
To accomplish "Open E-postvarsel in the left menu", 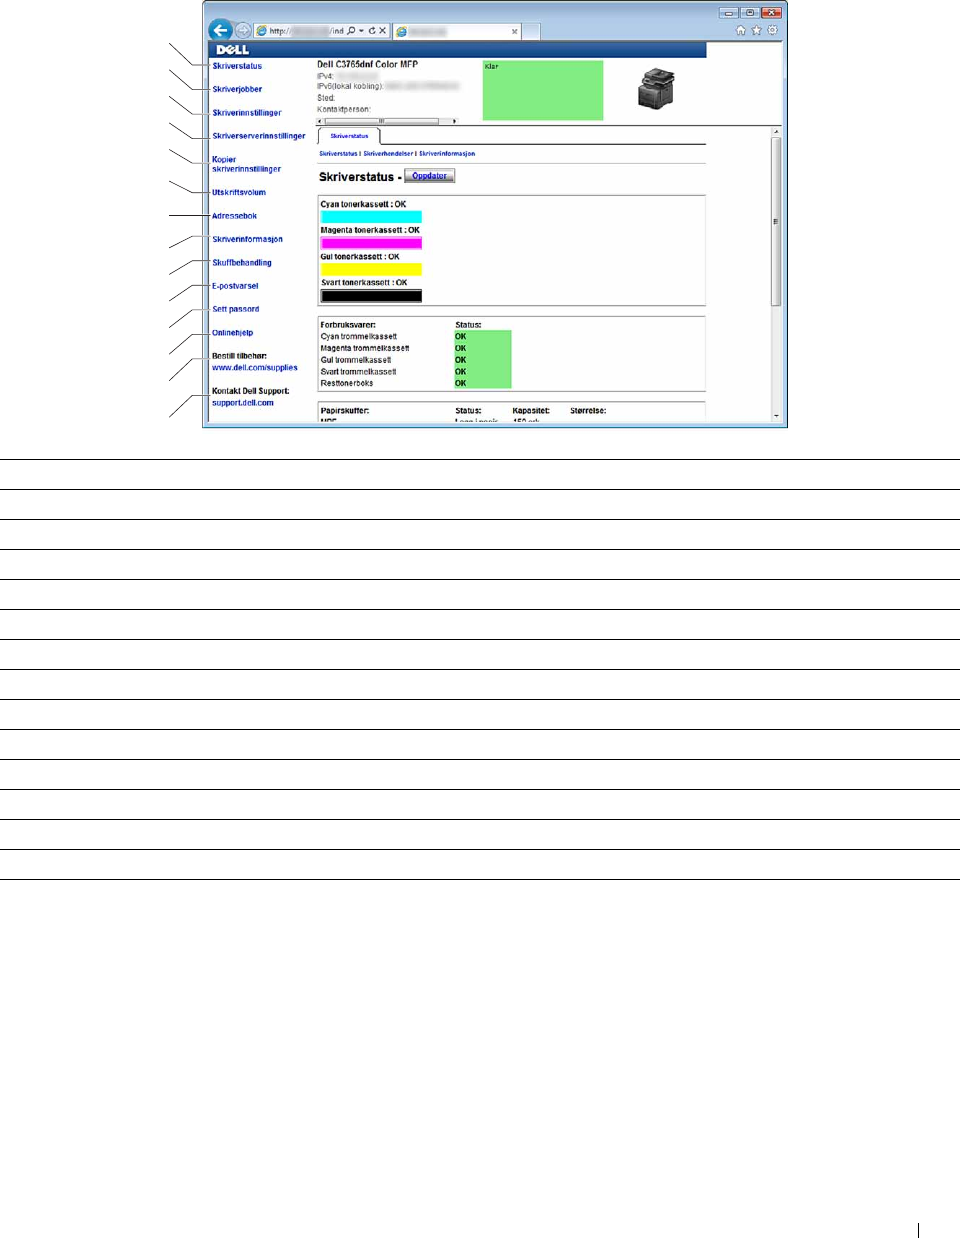I will click(x=235, y=286).
